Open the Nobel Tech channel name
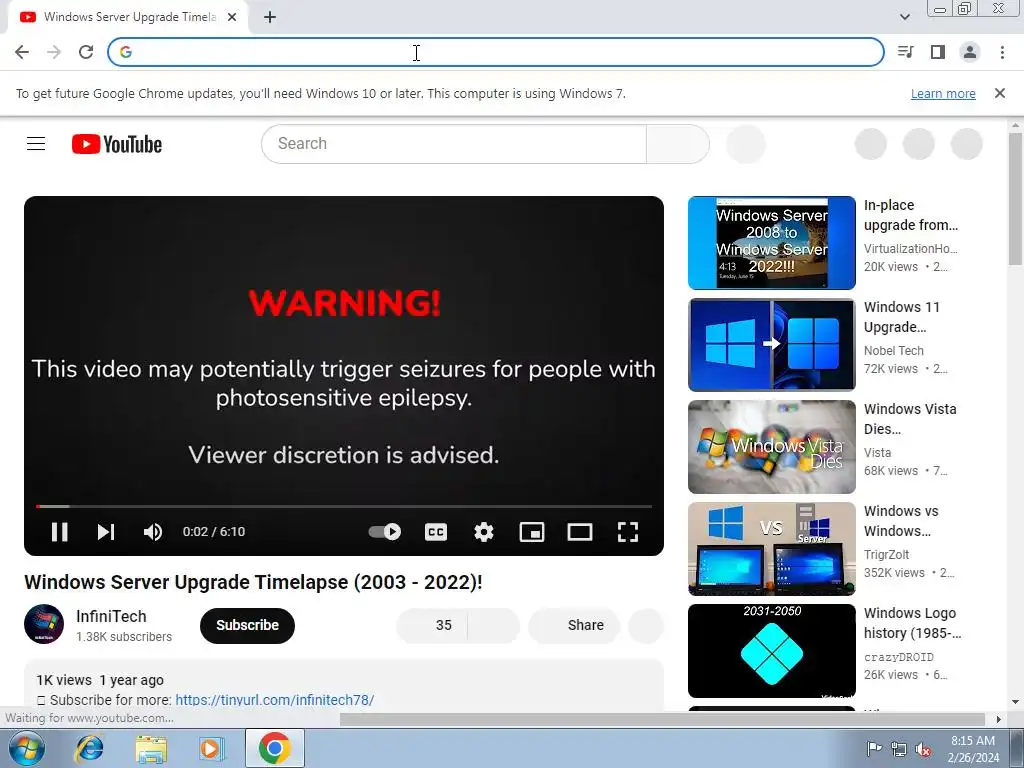The height and width of the screenshot is (768, 1024). pos(893,351)
